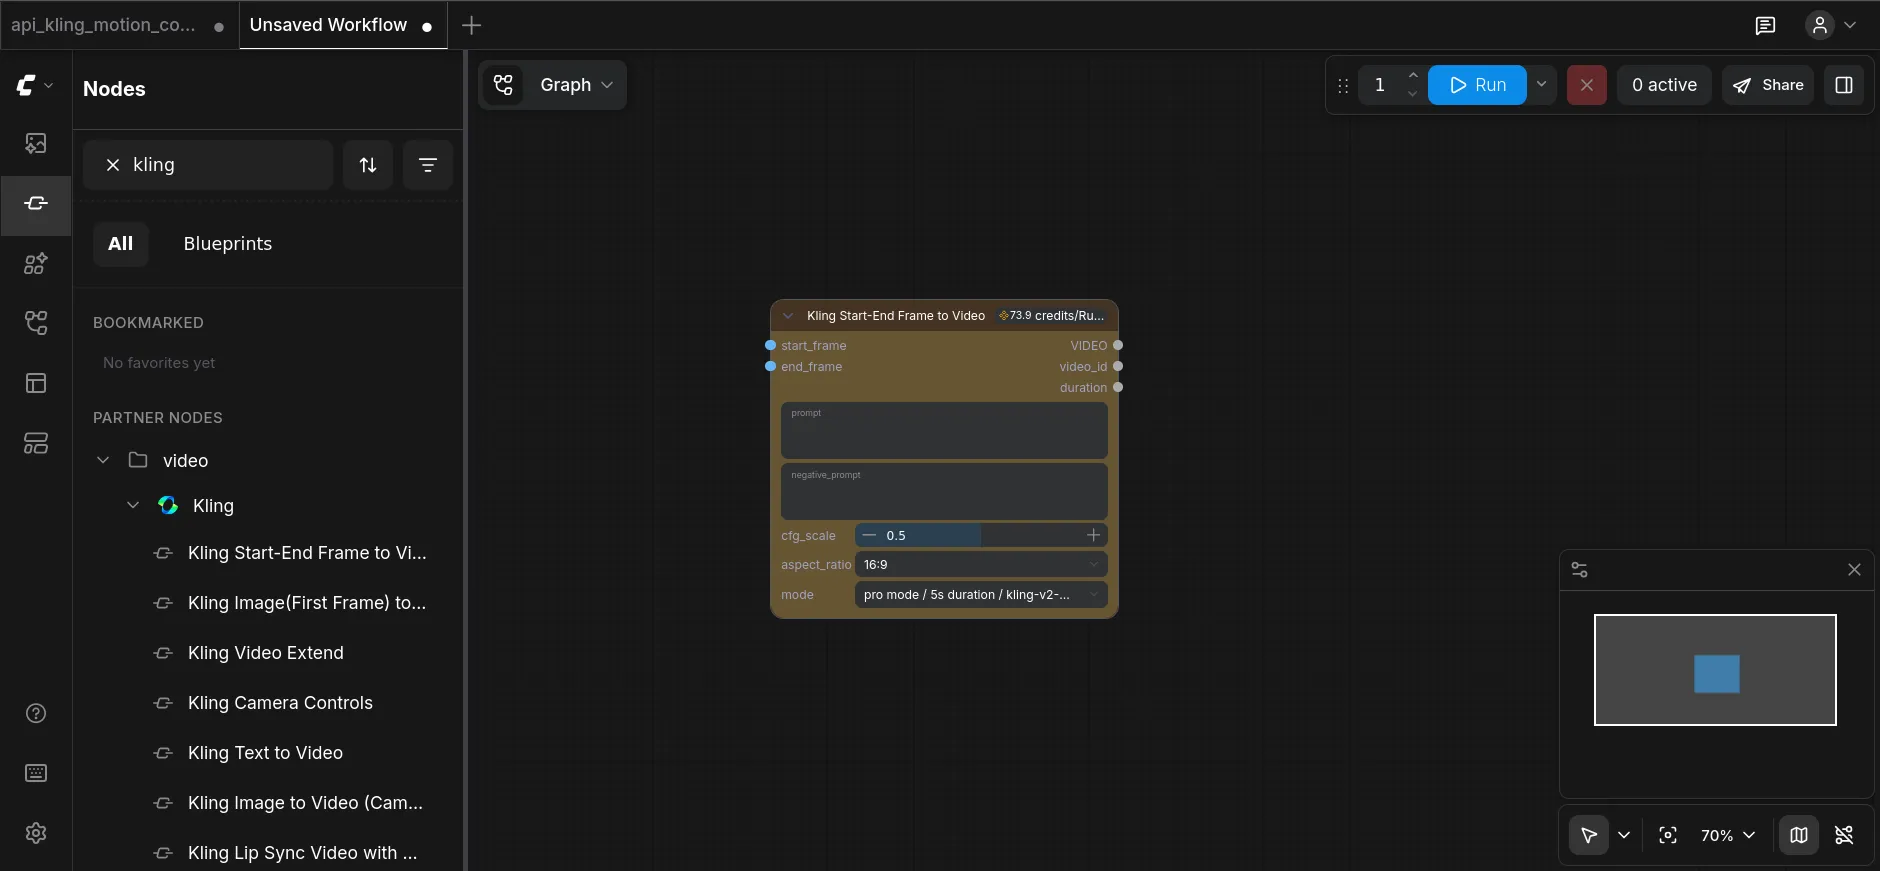Open the feedback messages icon
1880x871 pixels.
tap(1766, 25)
